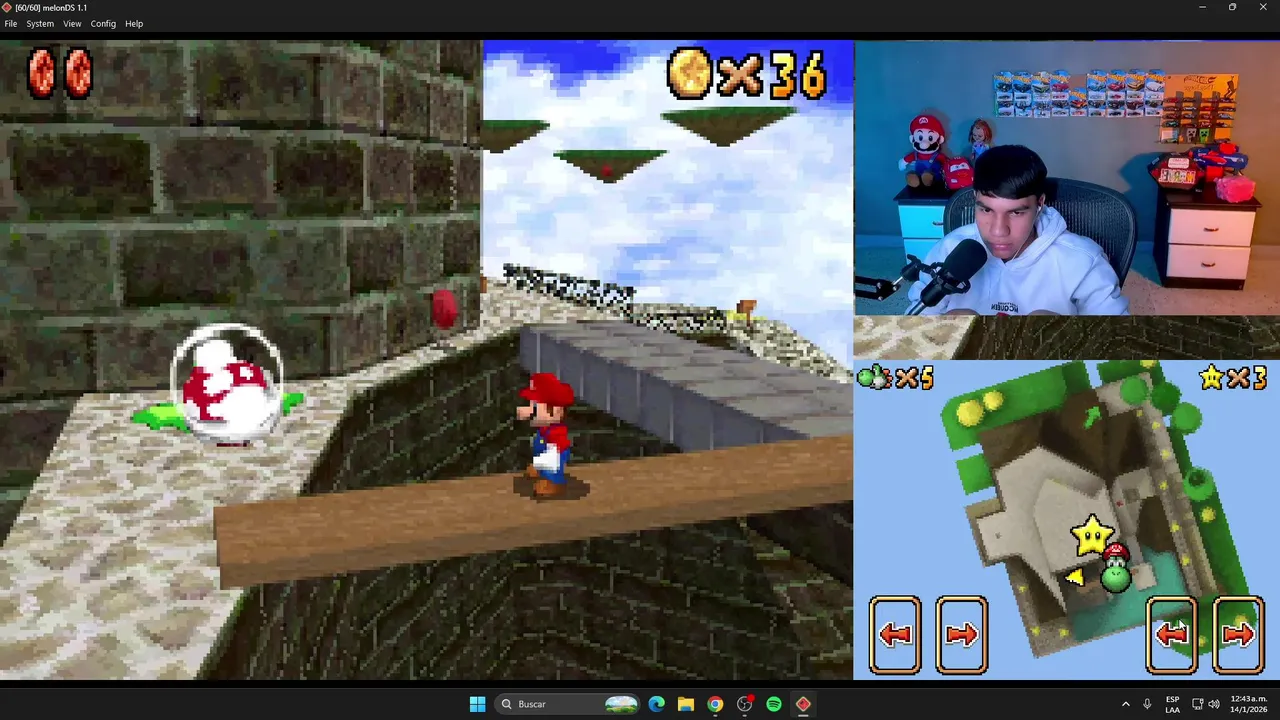Open the File menu

click(x=11, y=23)
